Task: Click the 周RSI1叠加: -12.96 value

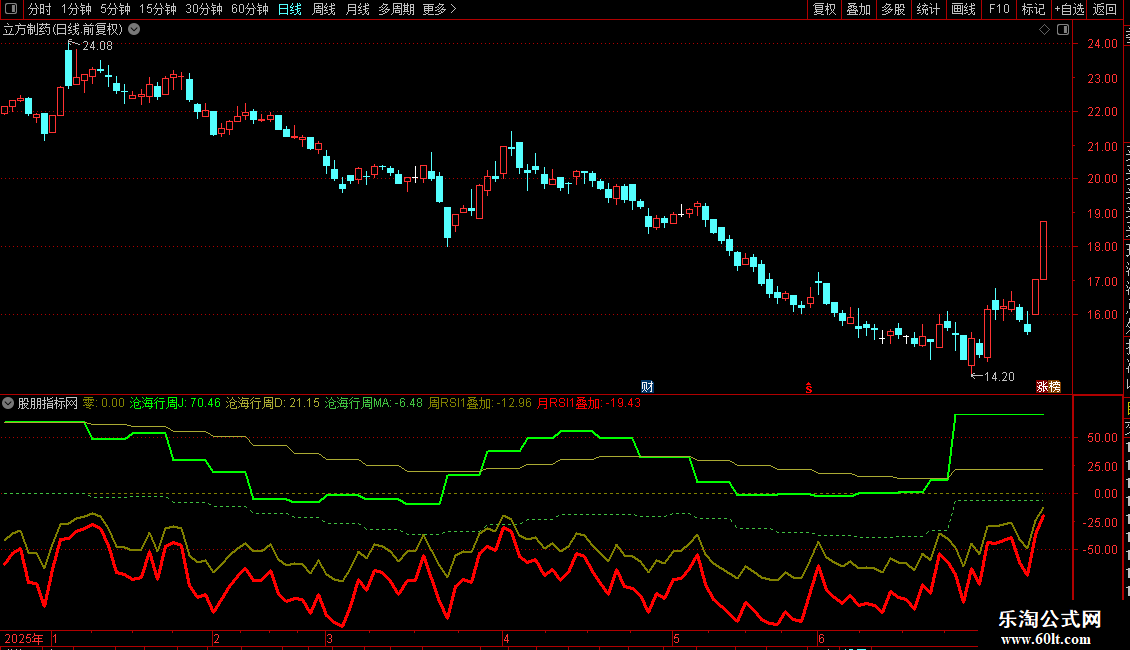Action: tap(480, 404)
